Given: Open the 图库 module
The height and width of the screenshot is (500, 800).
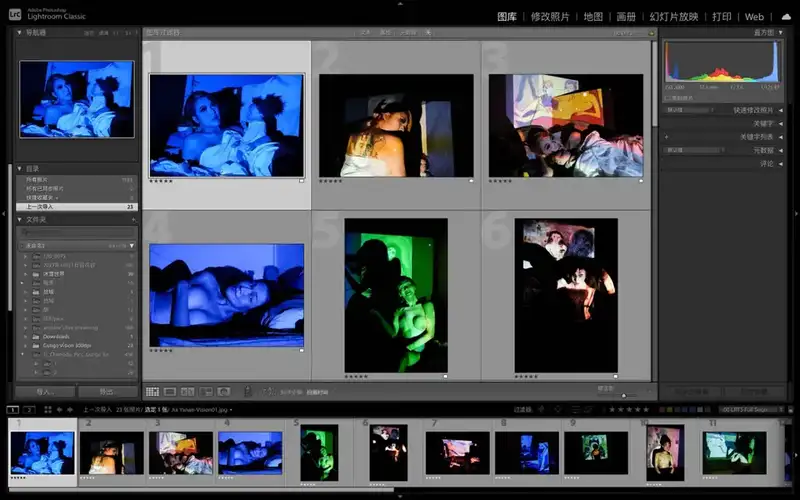Looking at the screenshot, I should (507, 17).
